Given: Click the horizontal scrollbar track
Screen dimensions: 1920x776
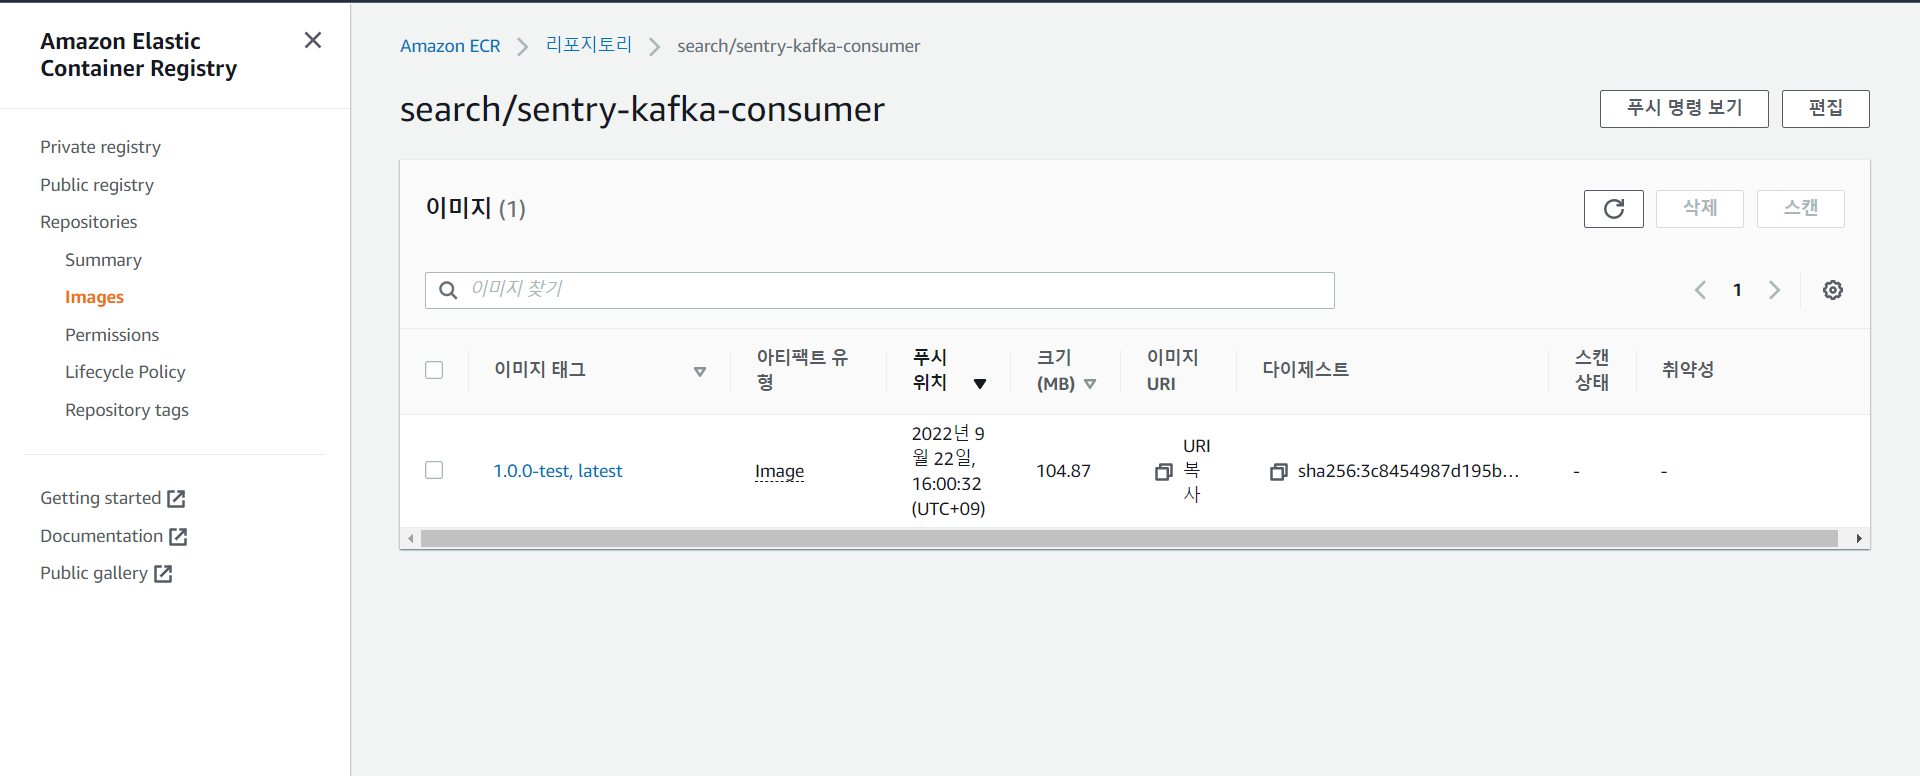Looking at the screenshot, I should pos(1129,538).
